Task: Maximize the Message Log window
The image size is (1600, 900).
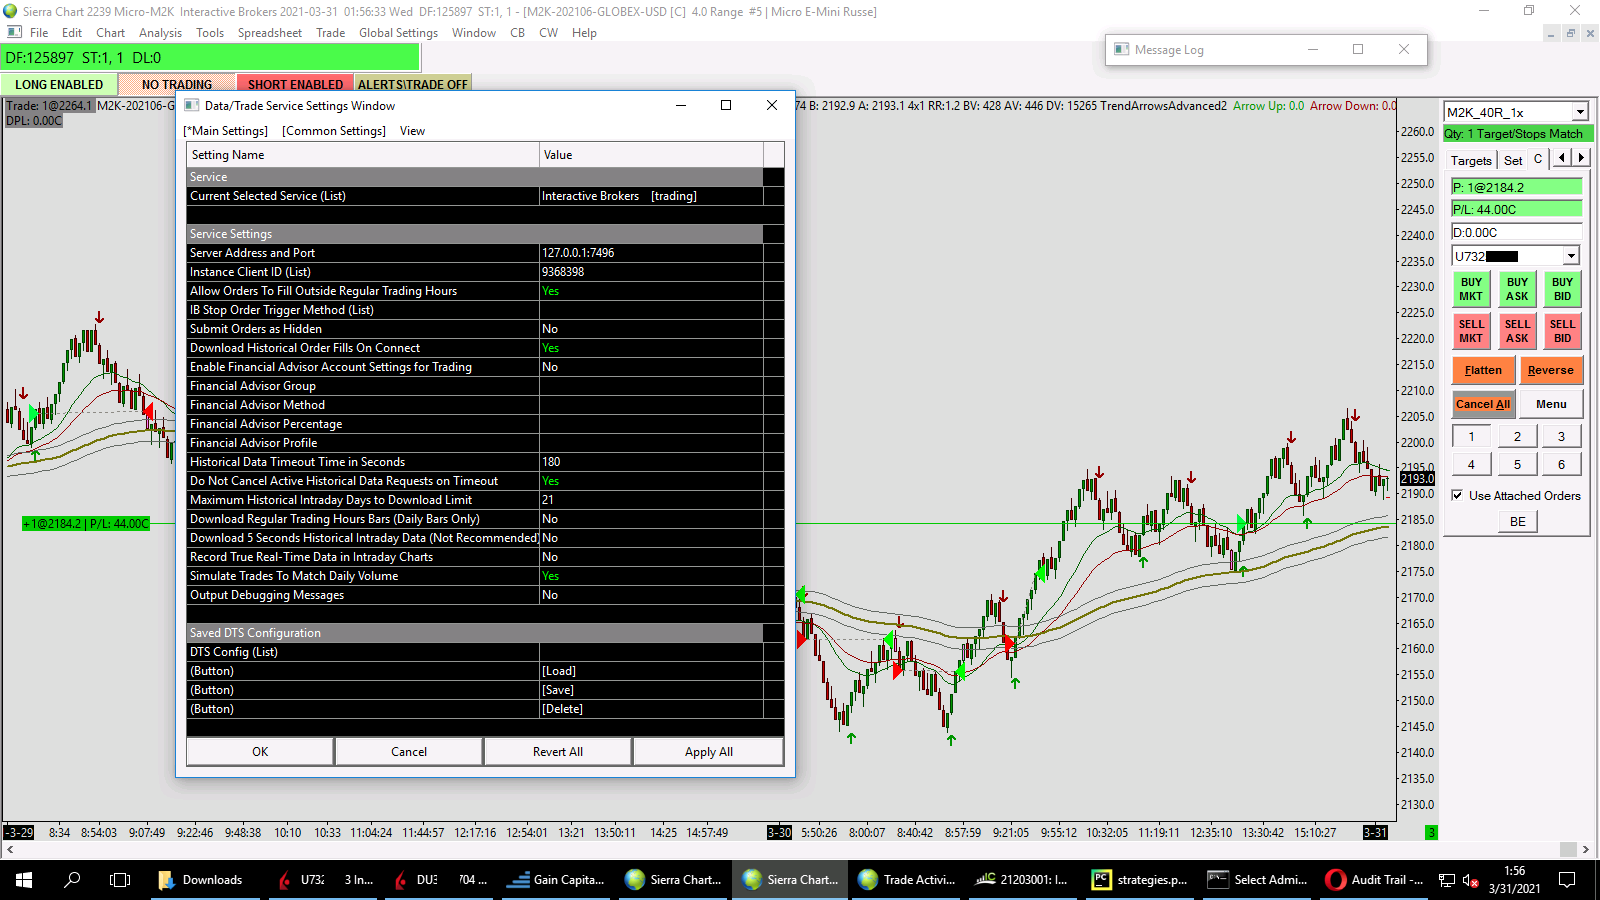Action: 1358,49
